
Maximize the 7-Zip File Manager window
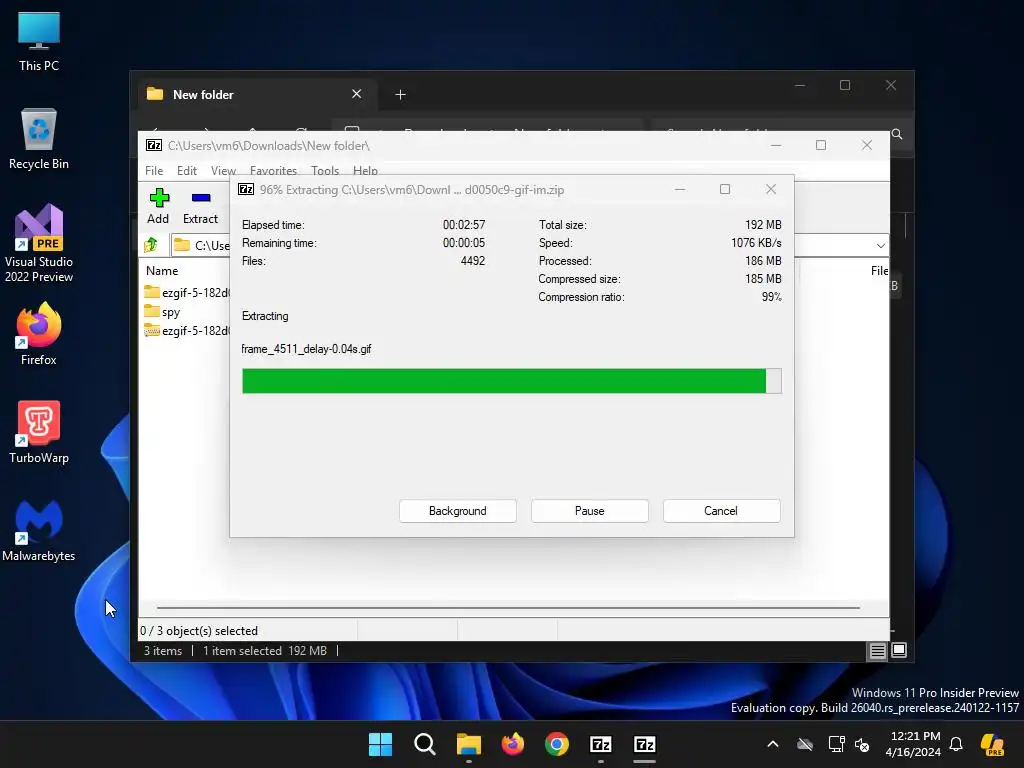(x=821, y=145)
